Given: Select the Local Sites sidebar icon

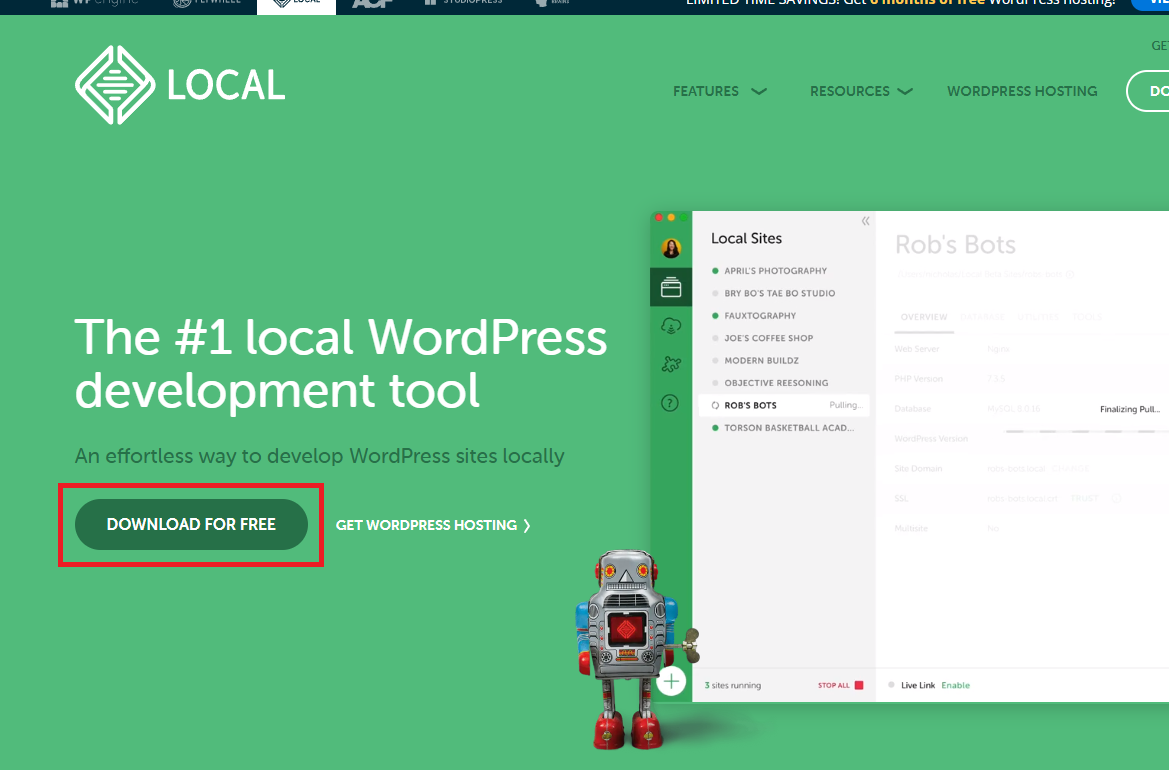Looking at the screenshot, I should [671, 287].
